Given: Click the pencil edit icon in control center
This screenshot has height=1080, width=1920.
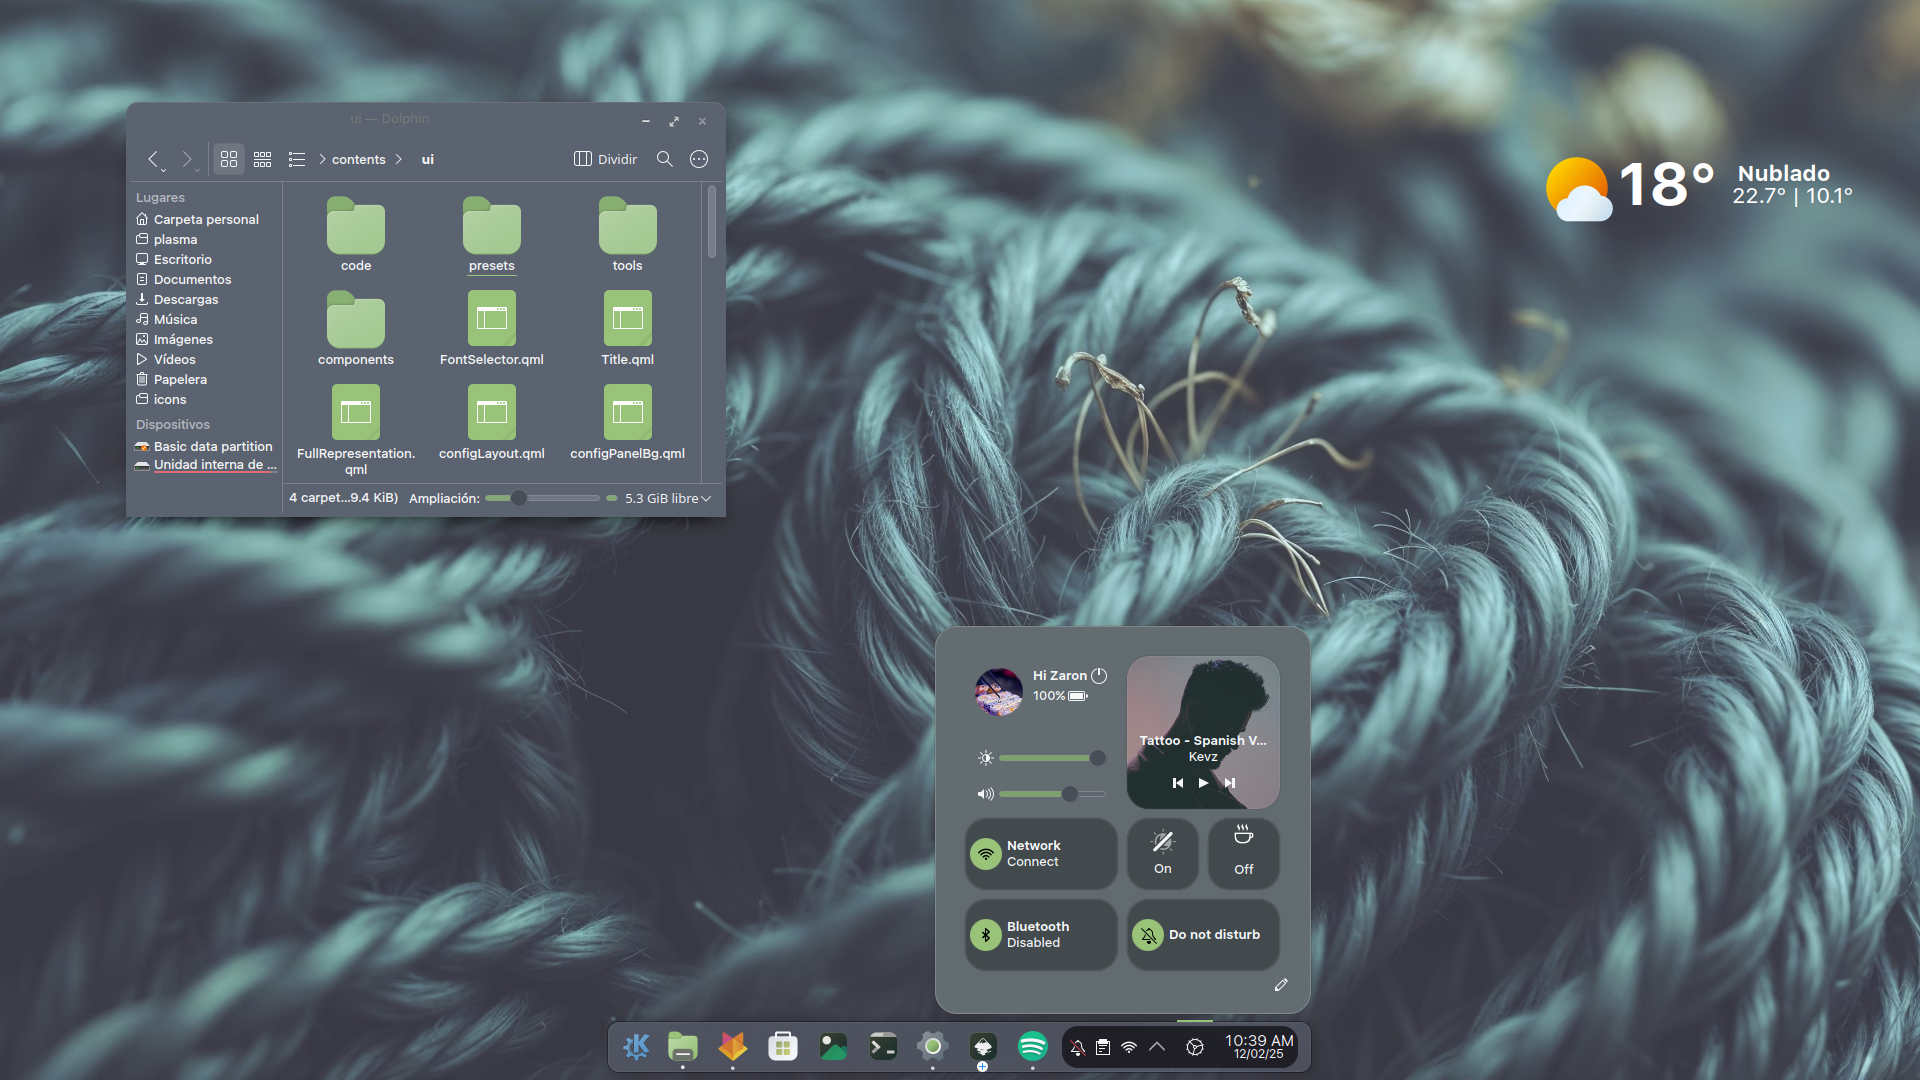Looking at the screenshot, I should [1281, 985].
